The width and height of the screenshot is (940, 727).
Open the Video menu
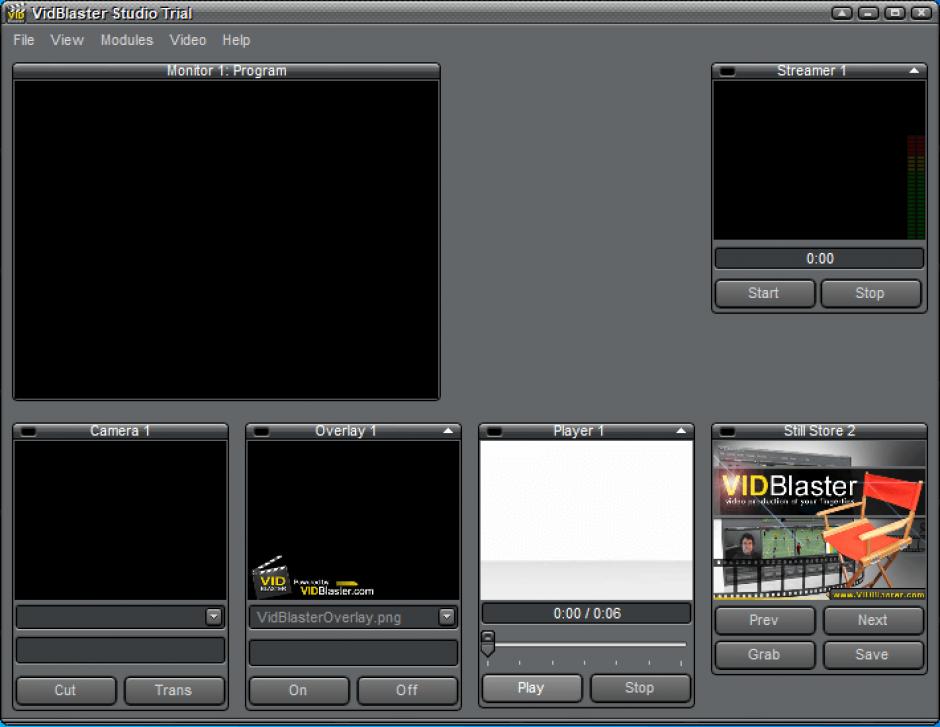pos(188,40)
